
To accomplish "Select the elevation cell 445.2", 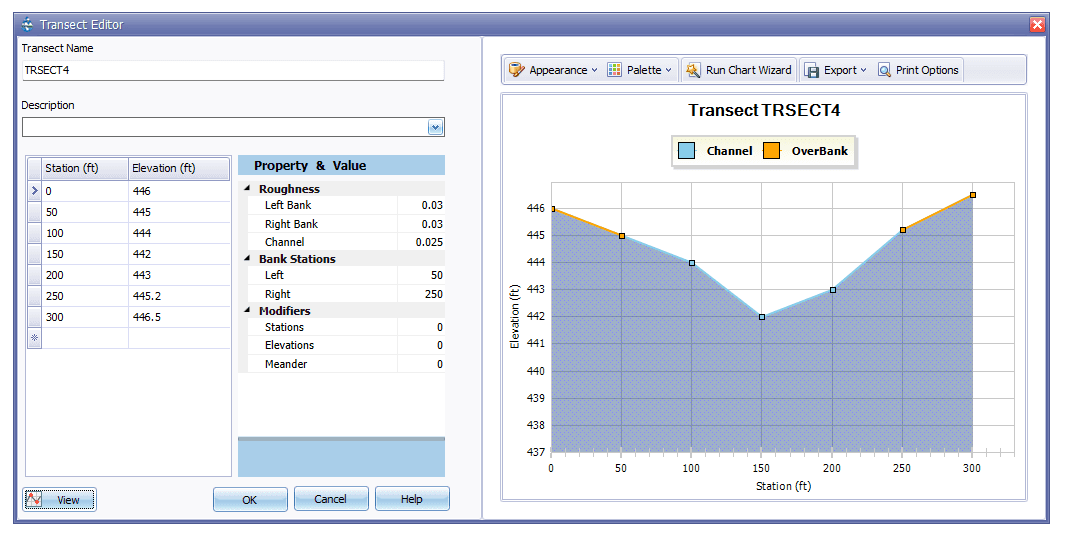I will click(179, 296).
